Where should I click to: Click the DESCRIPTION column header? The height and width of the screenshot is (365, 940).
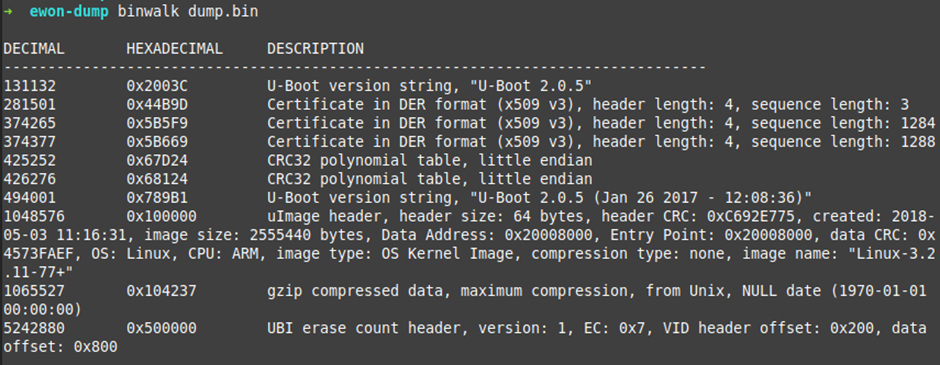pyautogui.click(x=315, y=49)
